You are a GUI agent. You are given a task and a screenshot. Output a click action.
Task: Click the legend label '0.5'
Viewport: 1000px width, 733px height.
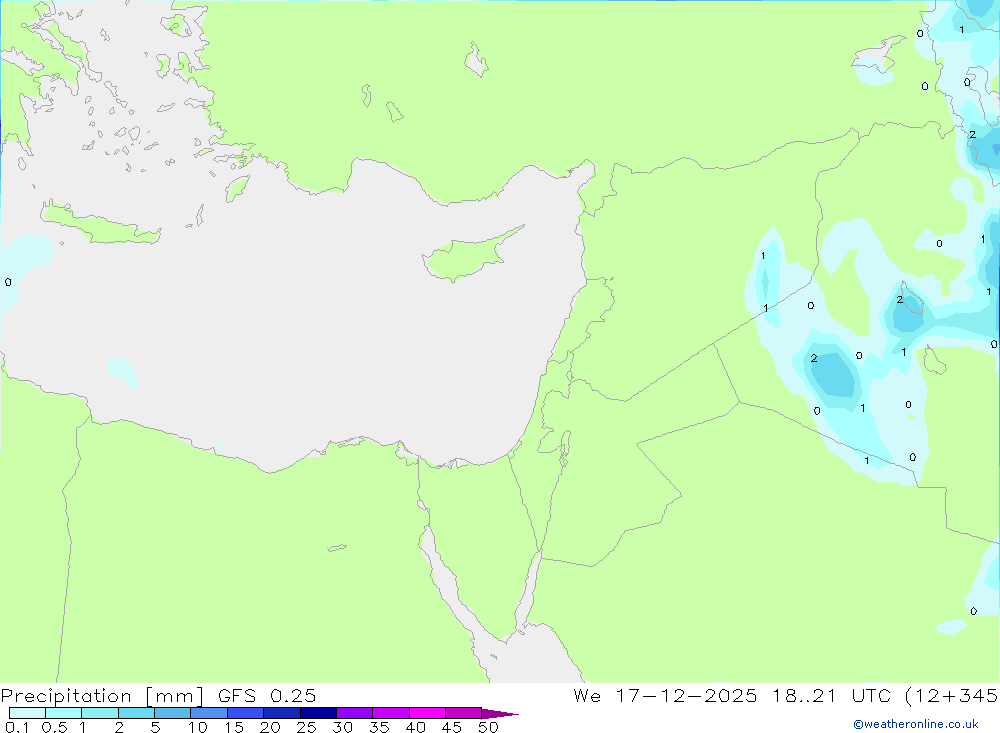[x=55, y=727]
